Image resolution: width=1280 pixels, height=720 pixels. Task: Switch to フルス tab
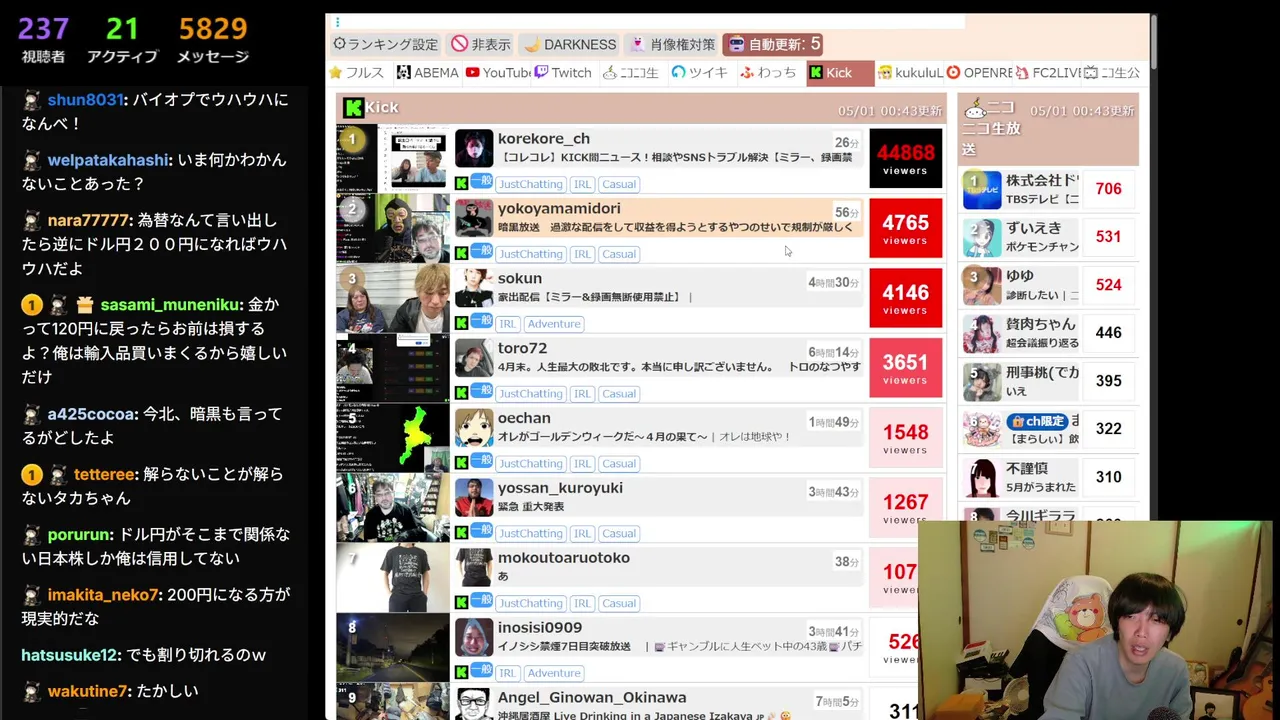(x=356, y=73)
